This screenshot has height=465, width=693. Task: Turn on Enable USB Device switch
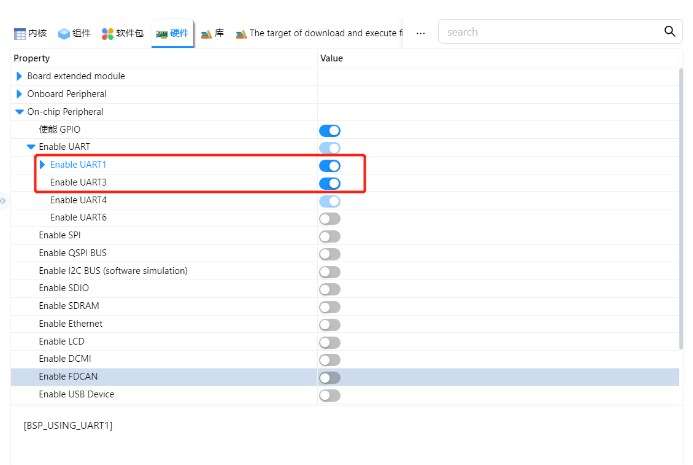tap(330, 395)
